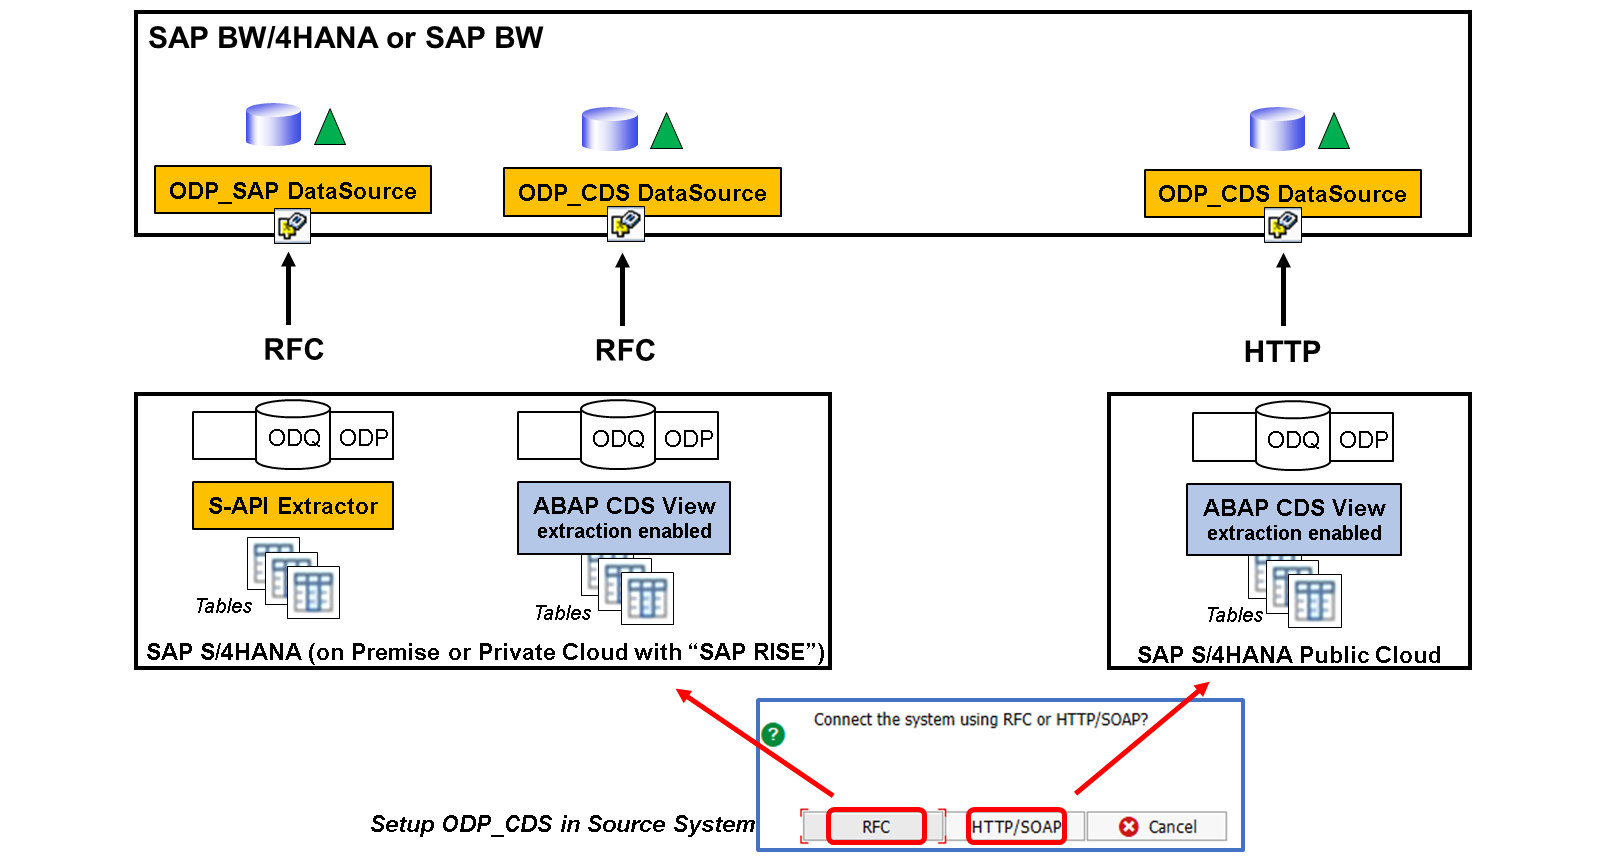1600x862 pixels.
Task: Select the ODP_SAP DataSource box
Action: (x=293, y=190)
